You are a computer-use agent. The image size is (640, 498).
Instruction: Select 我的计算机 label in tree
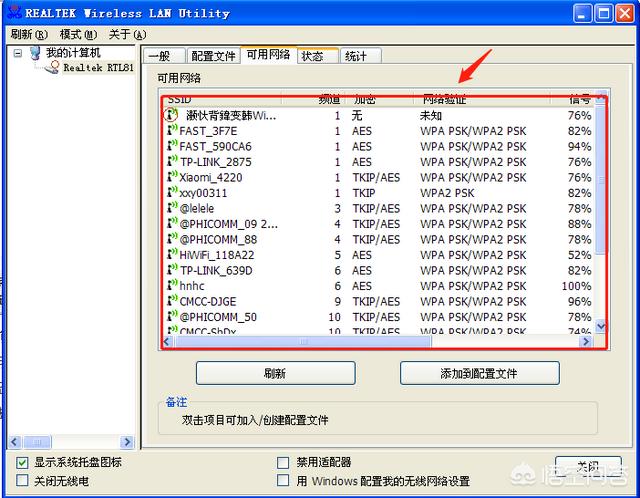[73, 53]
